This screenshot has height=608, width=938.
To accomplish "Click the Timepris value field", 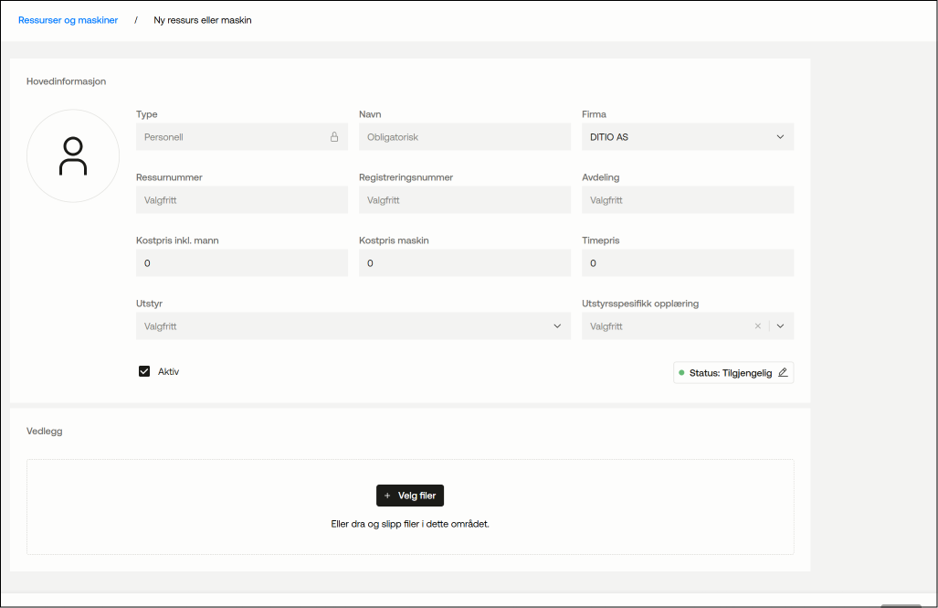I will pyautogui.click(x=688, y=263).
